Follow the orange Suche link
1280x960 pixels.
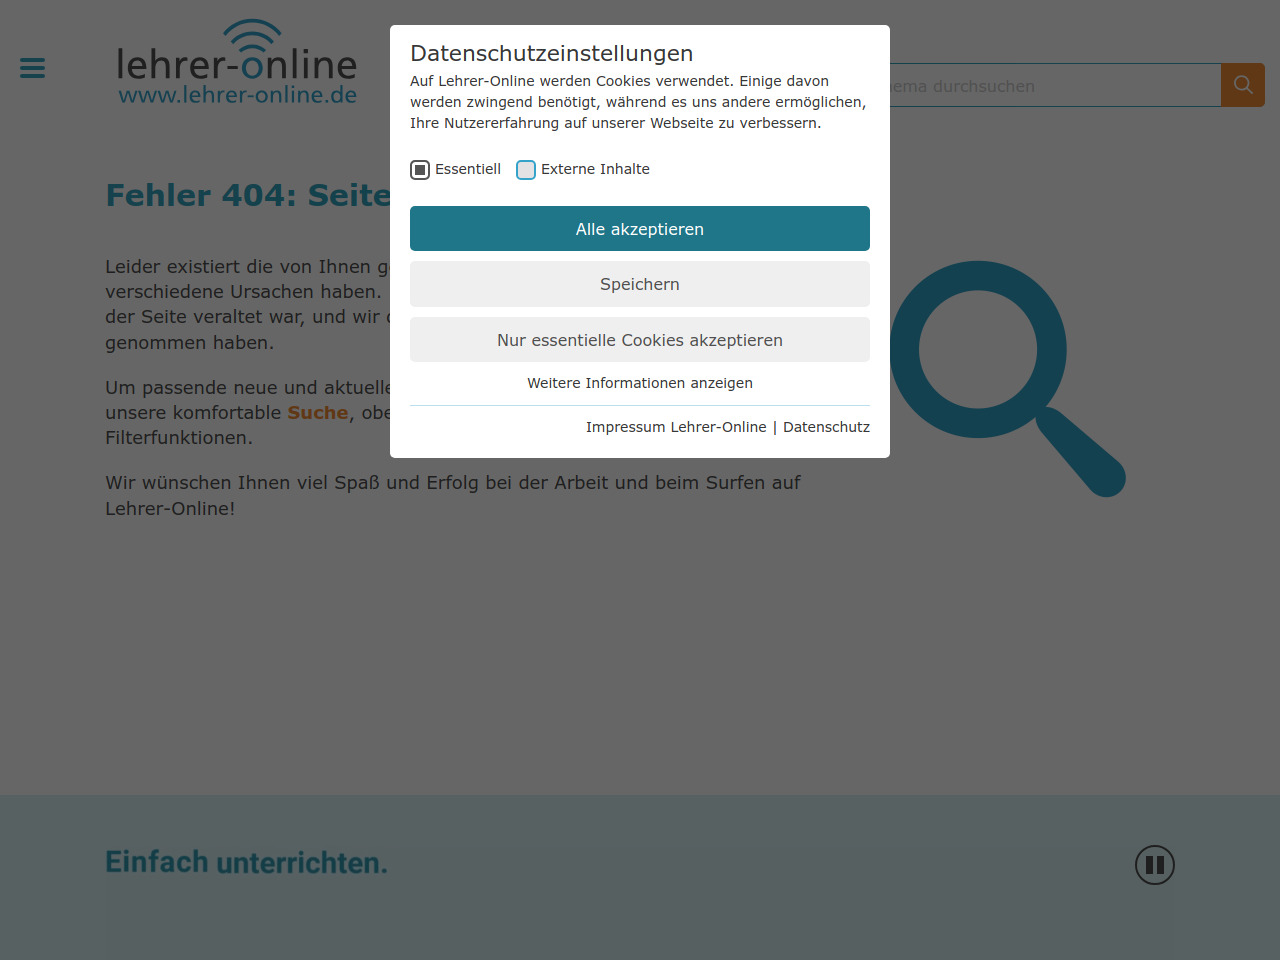[317, 413]
